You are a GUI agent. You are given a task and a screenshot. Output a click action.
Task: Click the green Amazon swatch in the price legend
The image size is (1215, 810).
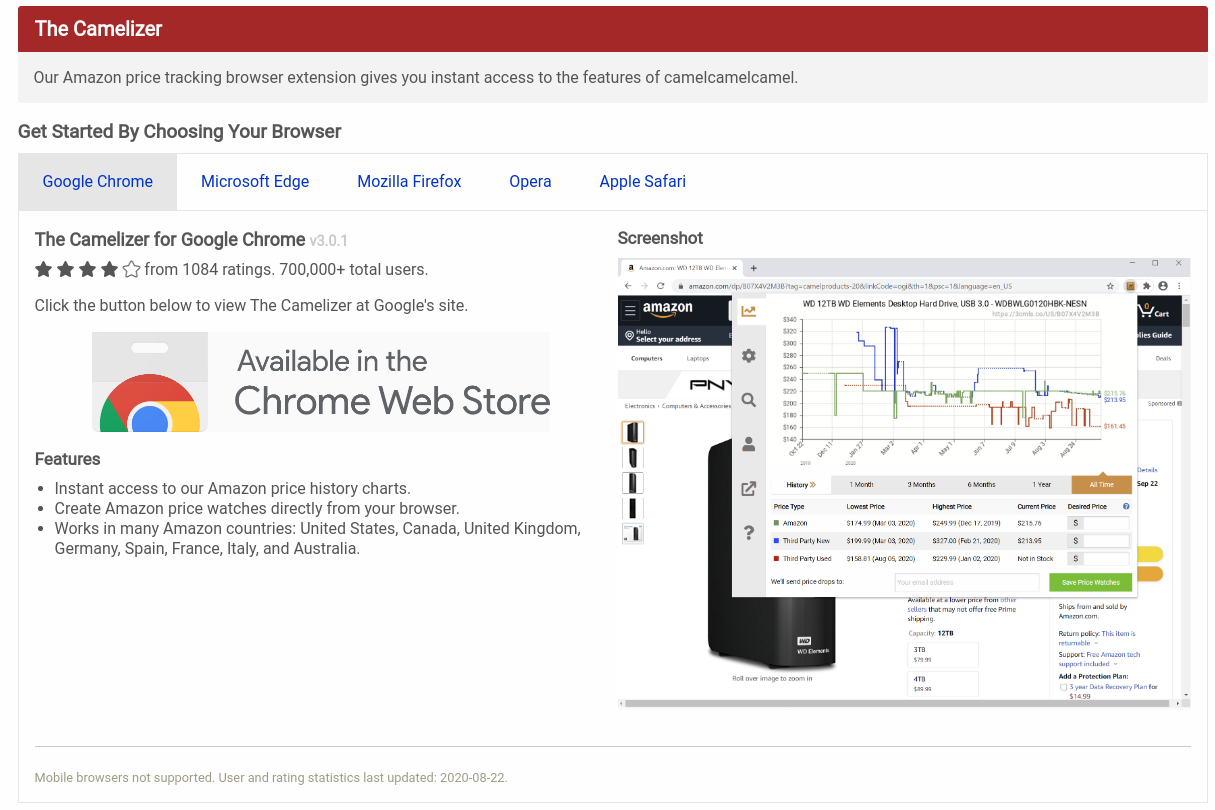pyautogui.click(x=775, y=523)
